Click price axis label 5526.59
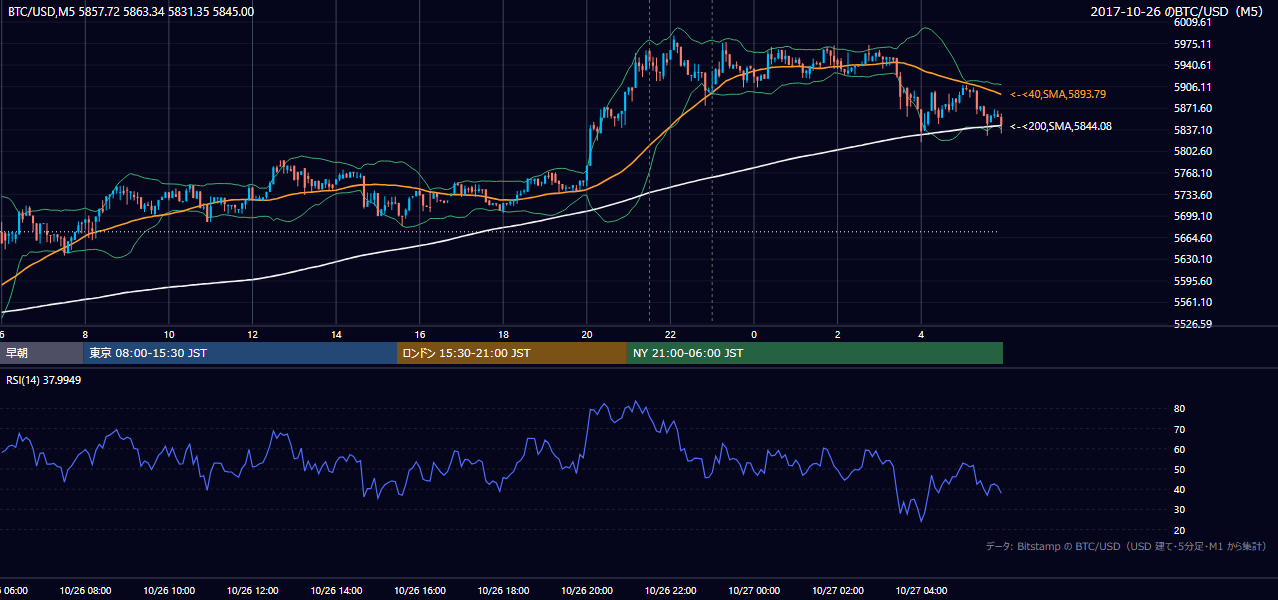This screenshot has width=1278, height=600. click(1193, 324)
